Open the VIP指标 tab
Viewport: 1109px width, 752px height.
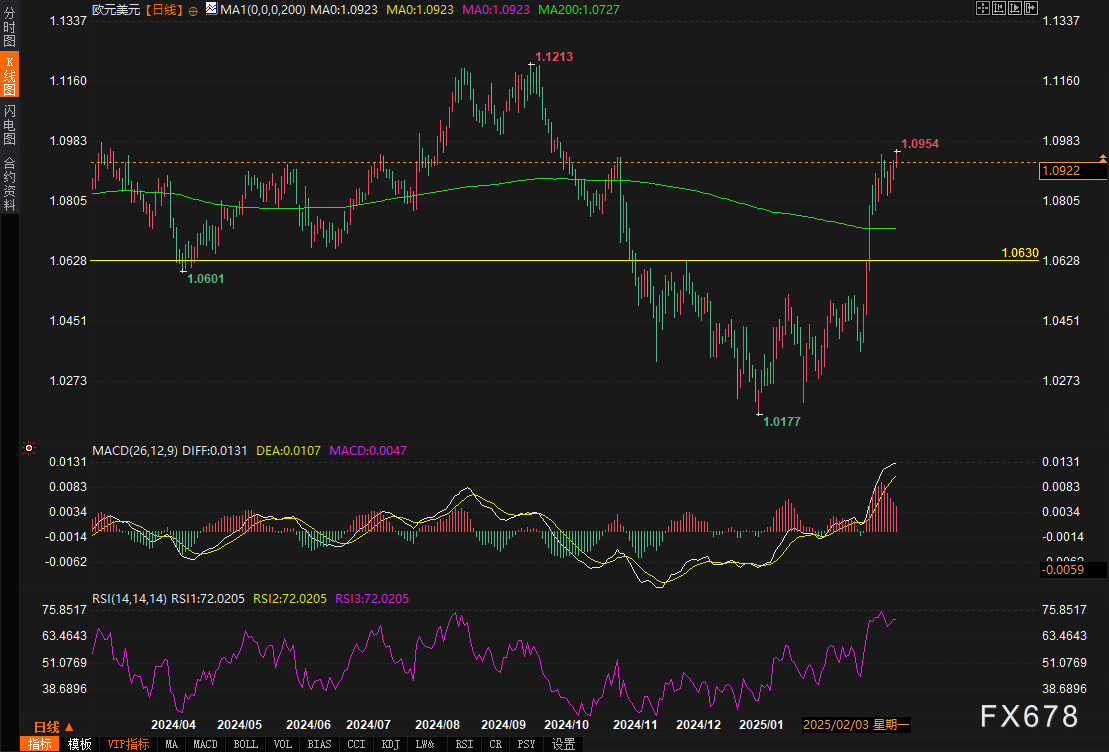point(128,744)
